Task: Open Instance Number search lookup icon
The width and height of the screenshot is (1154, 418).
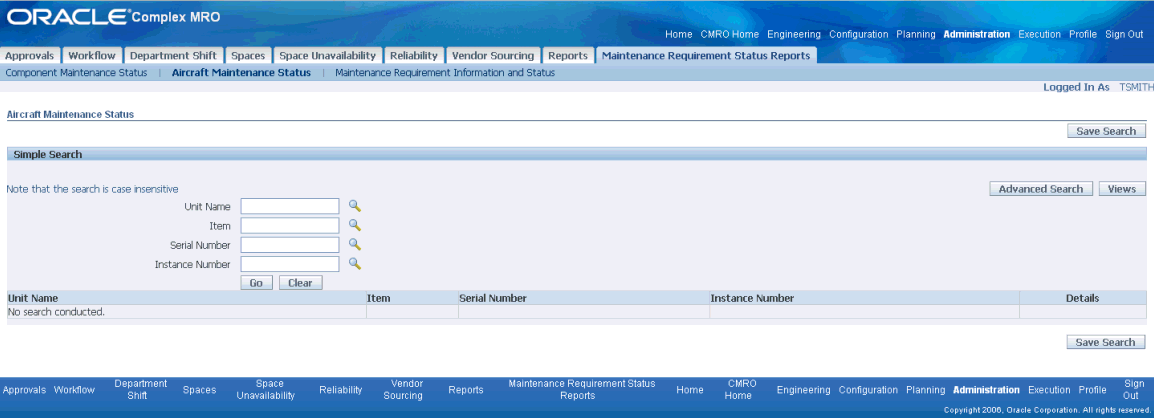Action: pos(355,263)
